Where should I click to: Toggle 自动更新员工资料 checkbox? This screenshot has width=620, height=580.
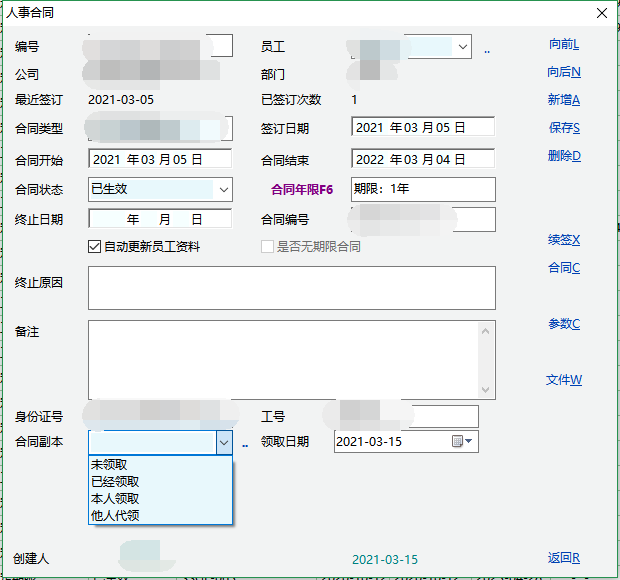[x=95, y=247]
